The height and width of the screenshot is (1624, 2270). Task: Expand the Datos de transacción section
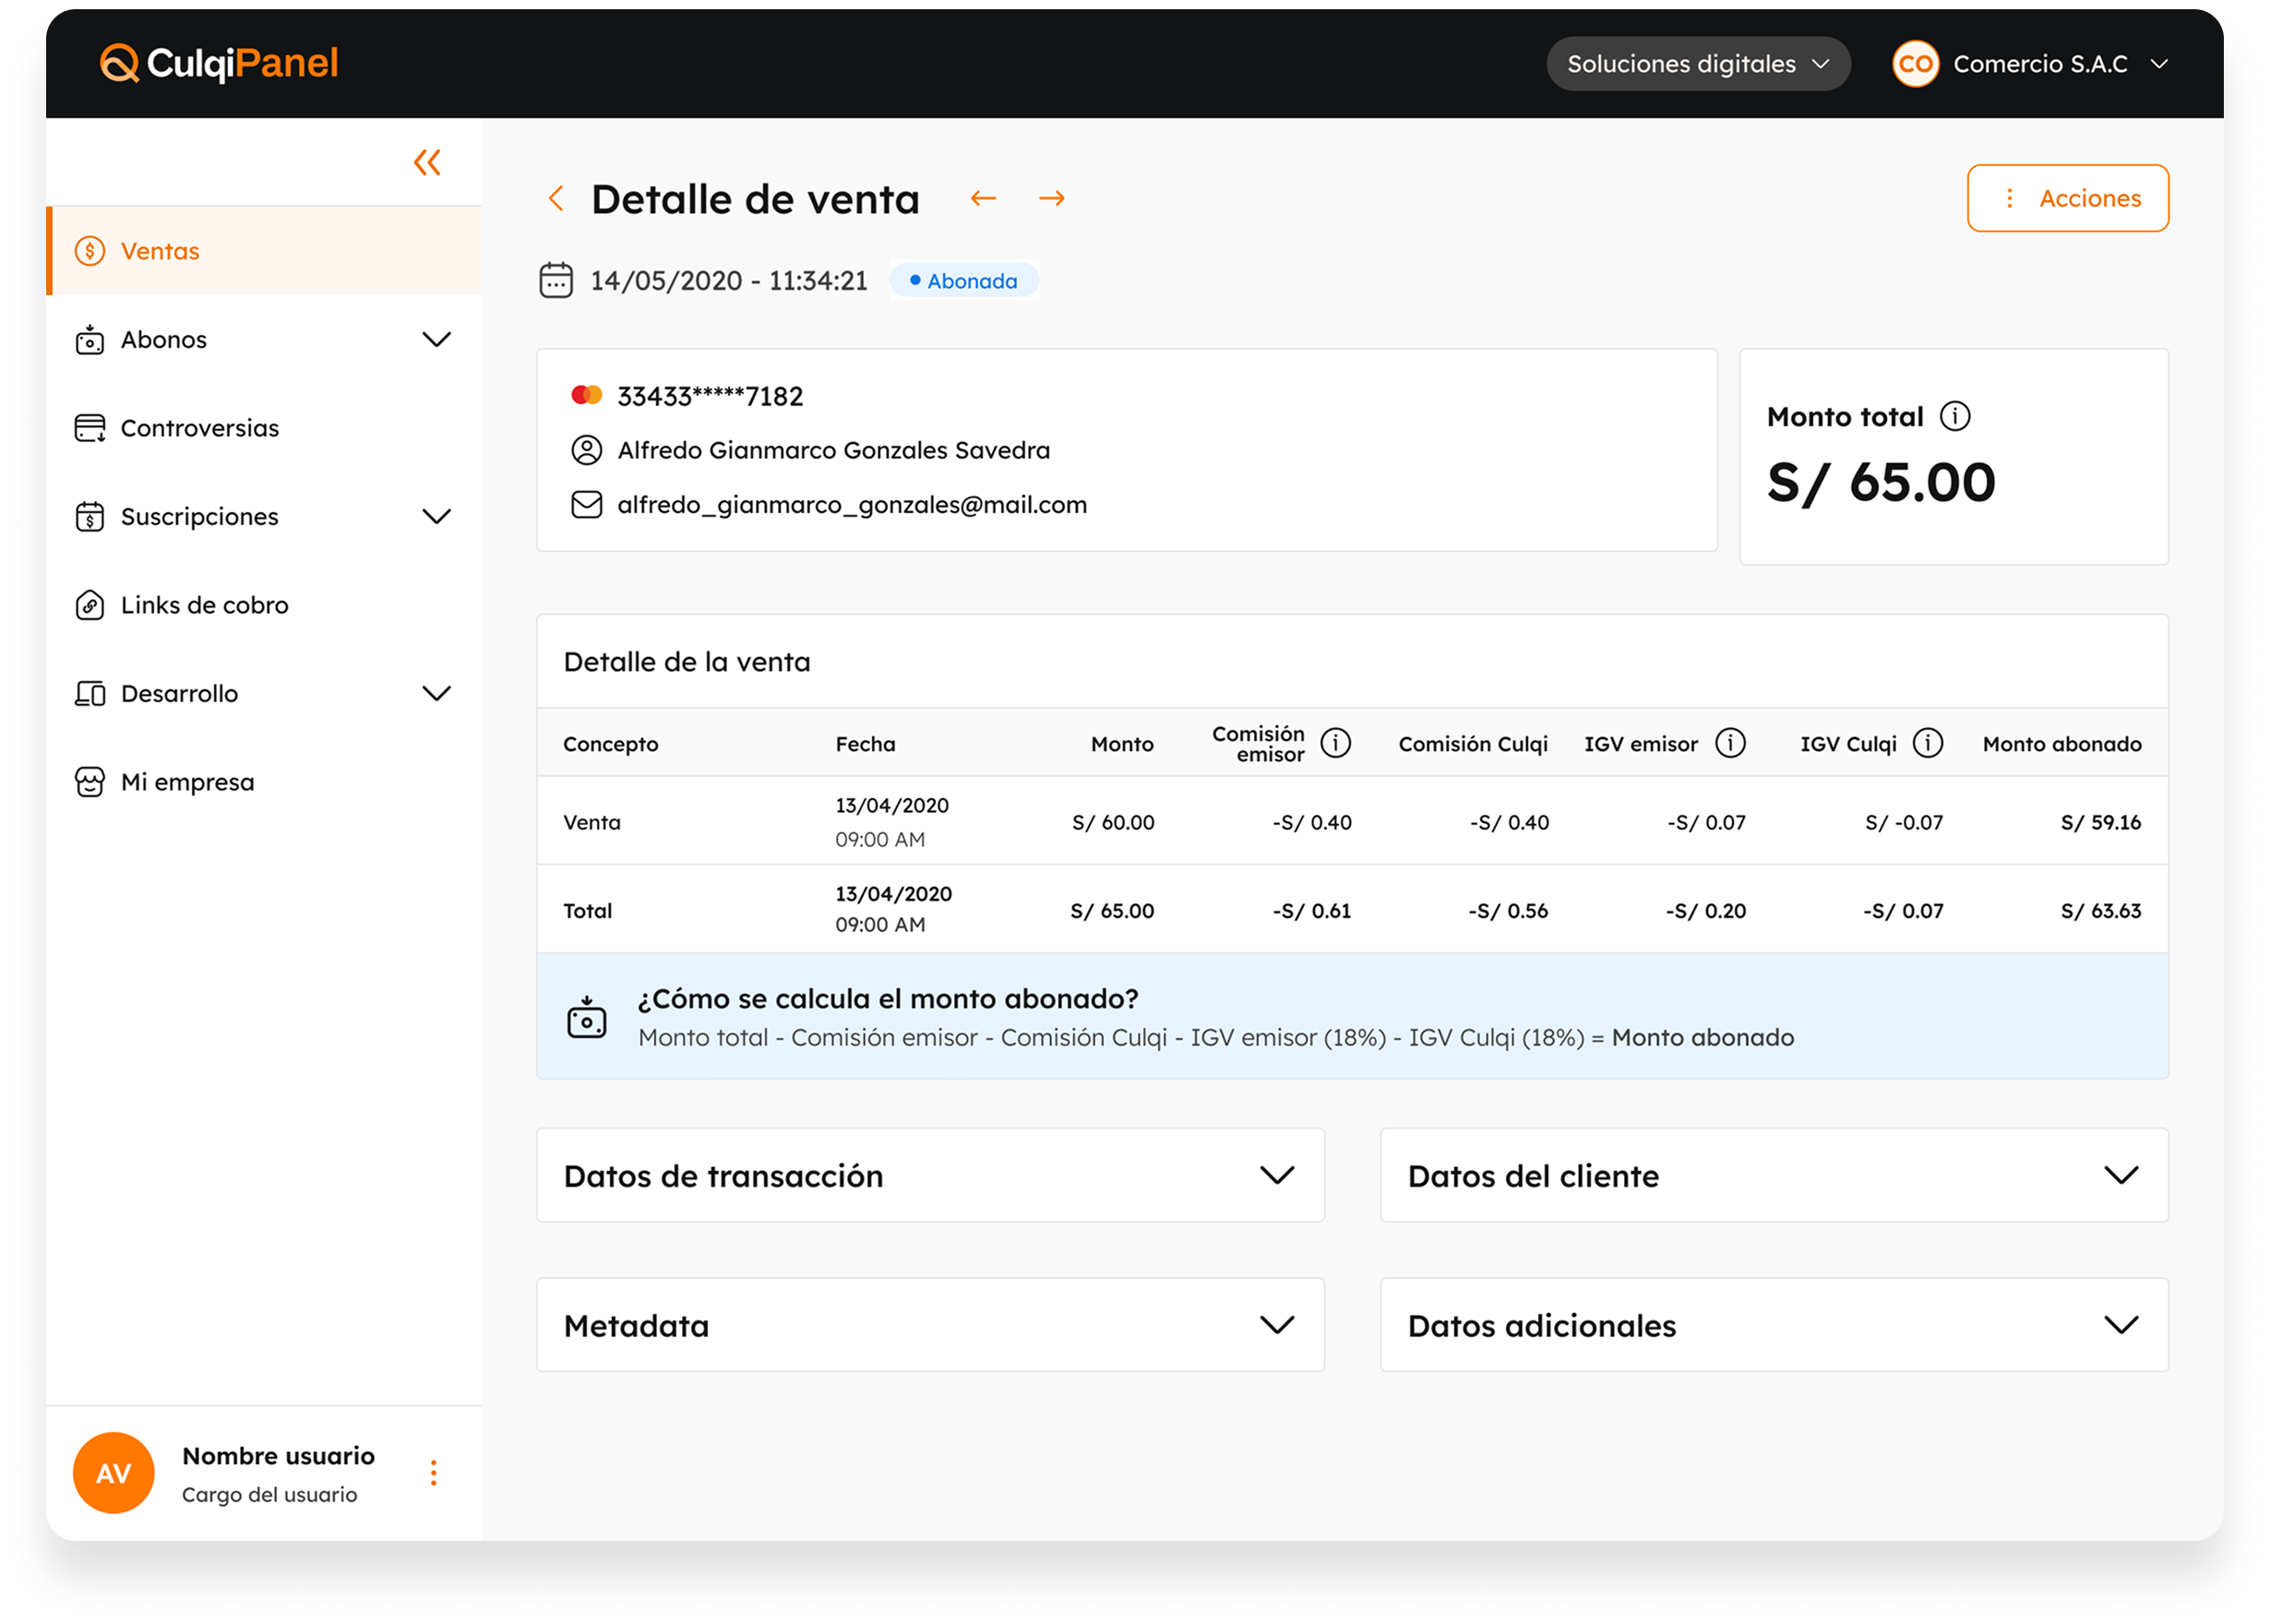click(x=1276, y=1175)
